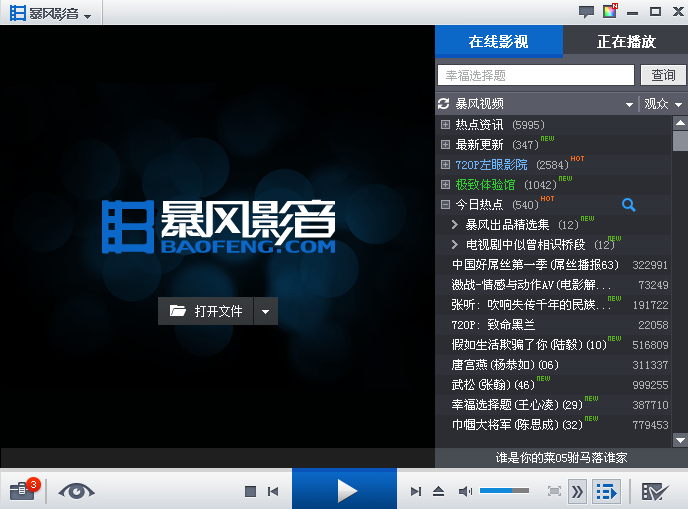688x509 pixels.
Task: Open the colorful skin icon
Action: tap(610, 11)
